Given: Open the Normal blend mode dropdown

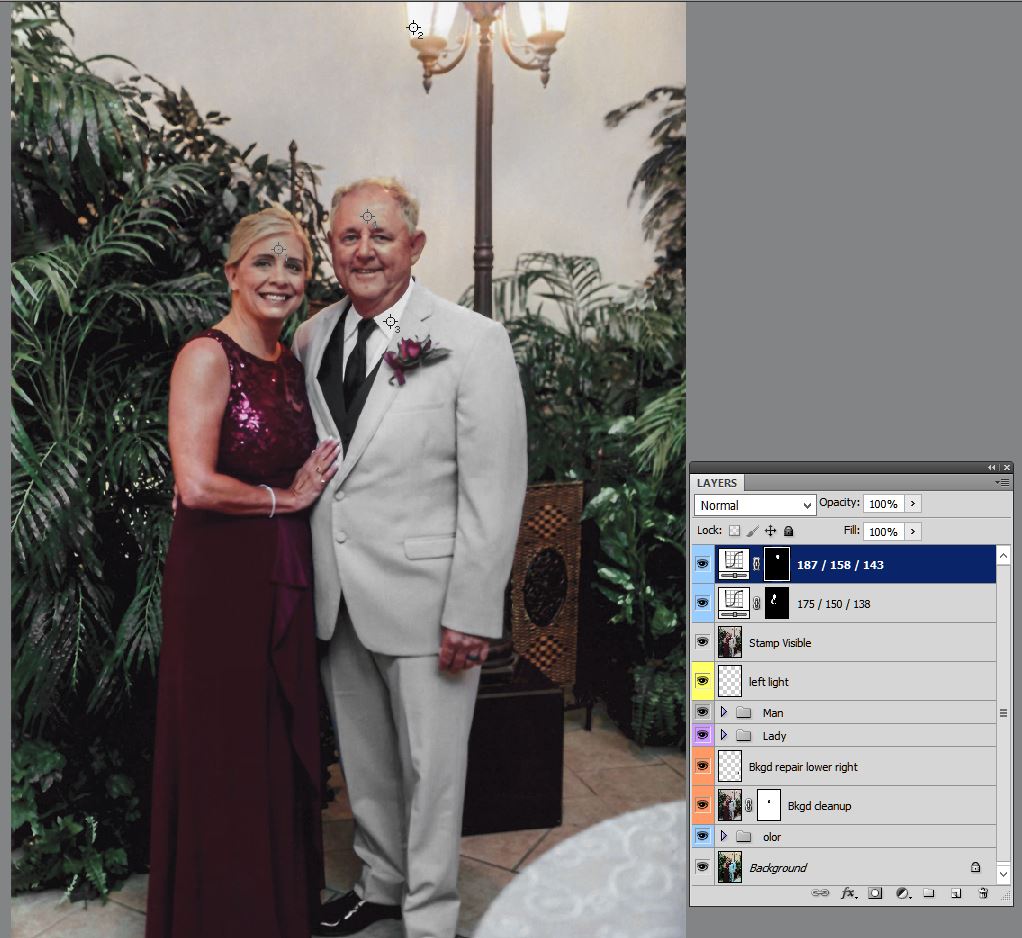Looking at the screenshot, I should (755, 505).
